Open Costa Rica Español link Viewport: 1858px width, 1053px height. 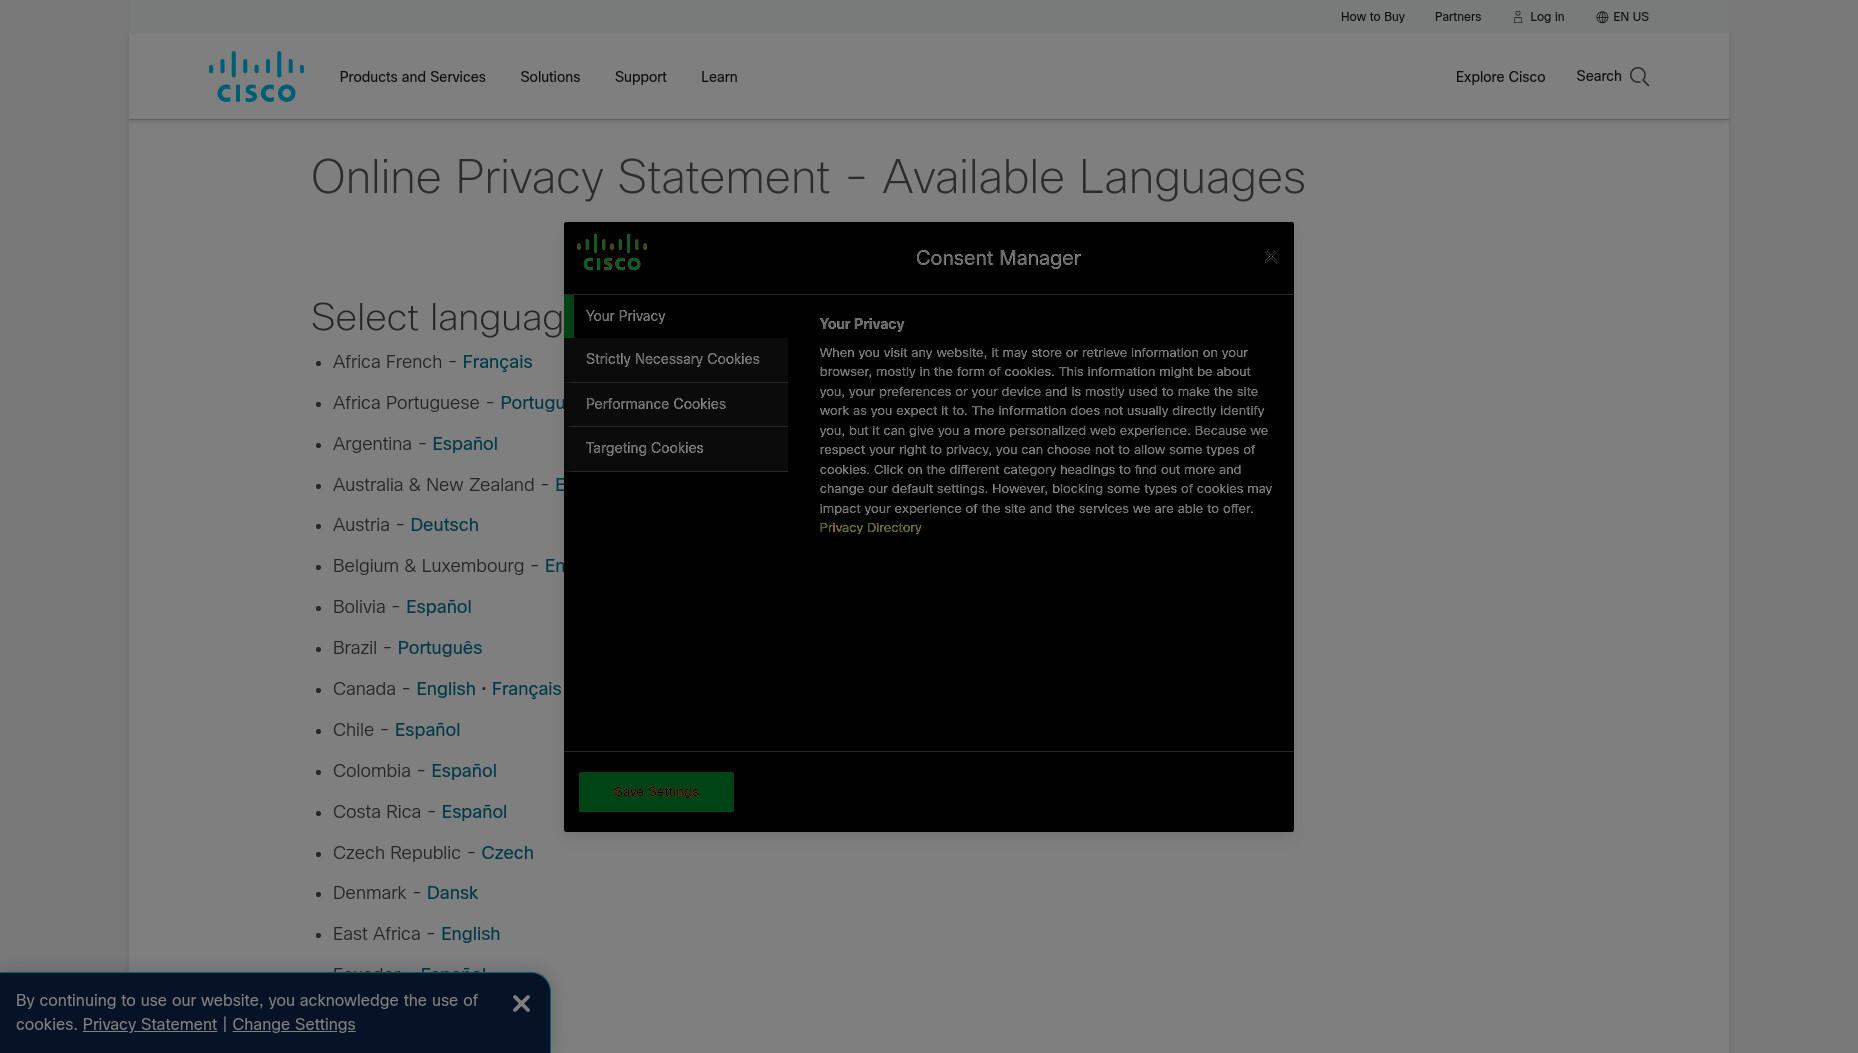[474, 812]
